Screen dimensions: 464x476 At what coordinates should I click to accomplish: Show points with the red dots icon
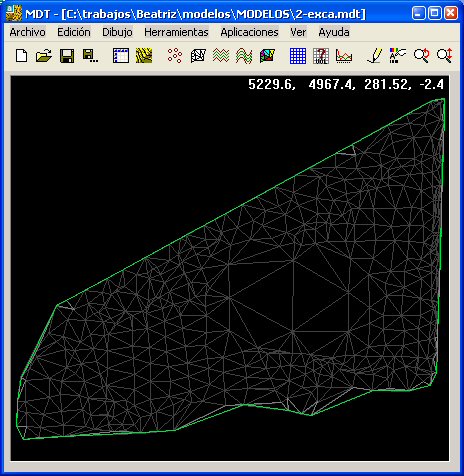(x=175, y=56)
